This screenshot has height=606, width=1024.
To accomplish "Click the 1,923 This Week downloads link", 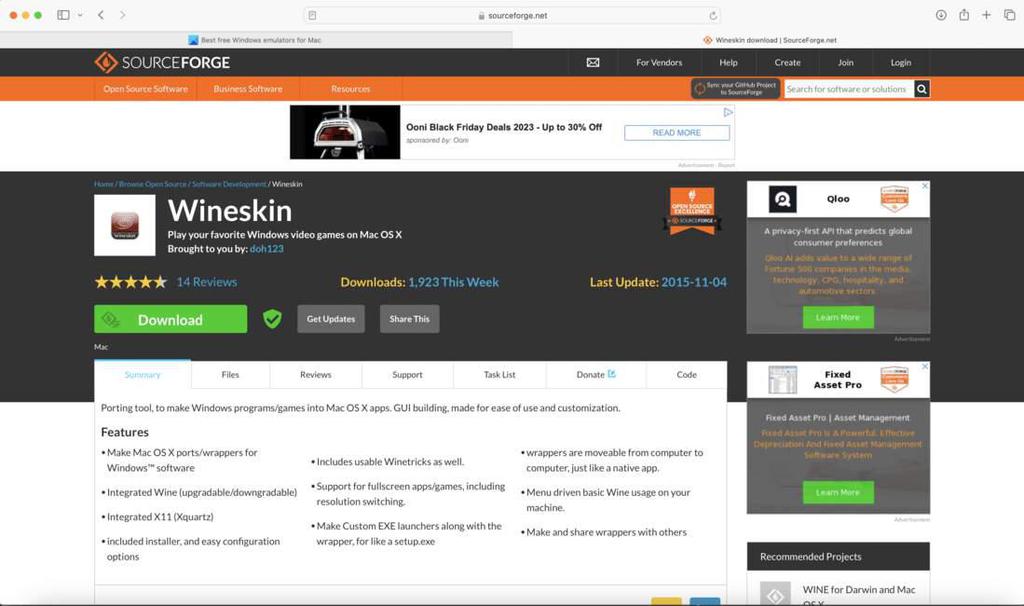I will tap(453, 282).
